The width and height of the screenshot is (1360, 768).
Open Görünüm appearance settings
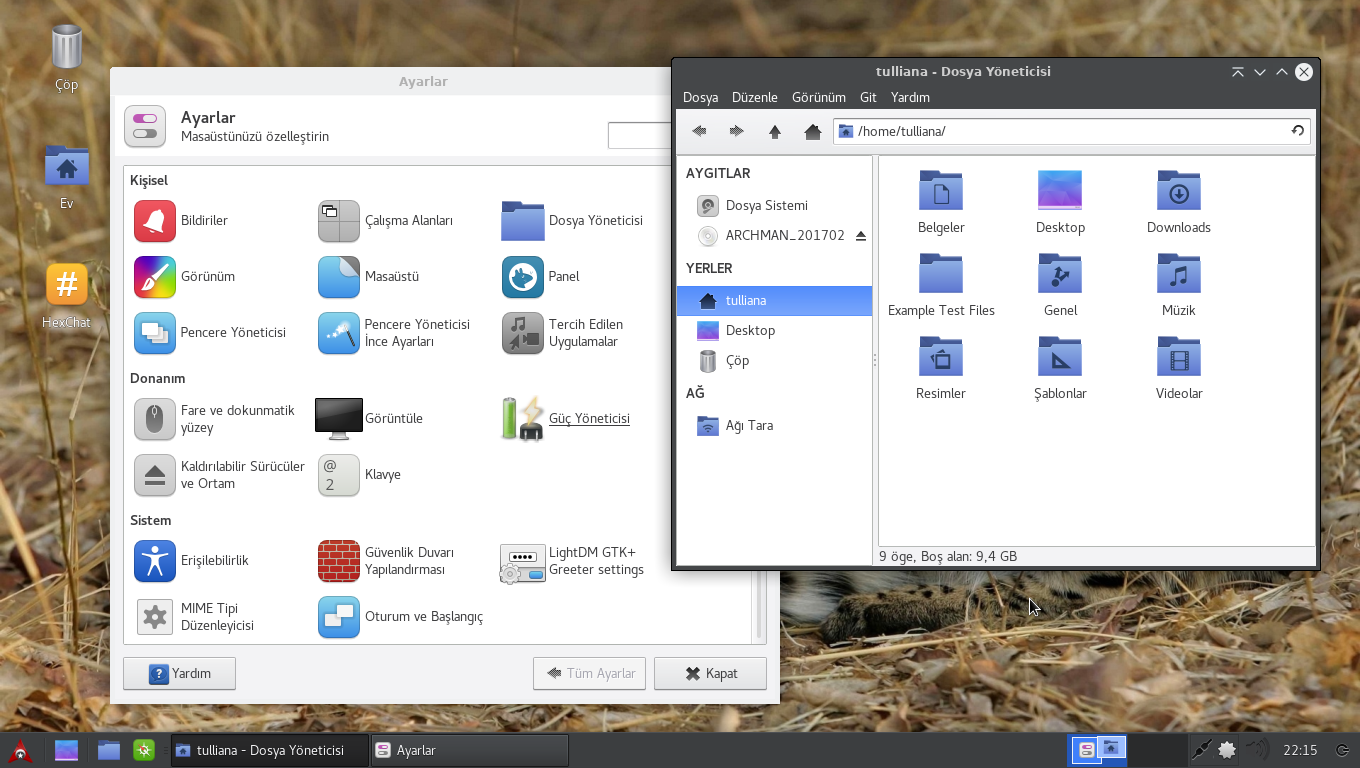point(185,277)
